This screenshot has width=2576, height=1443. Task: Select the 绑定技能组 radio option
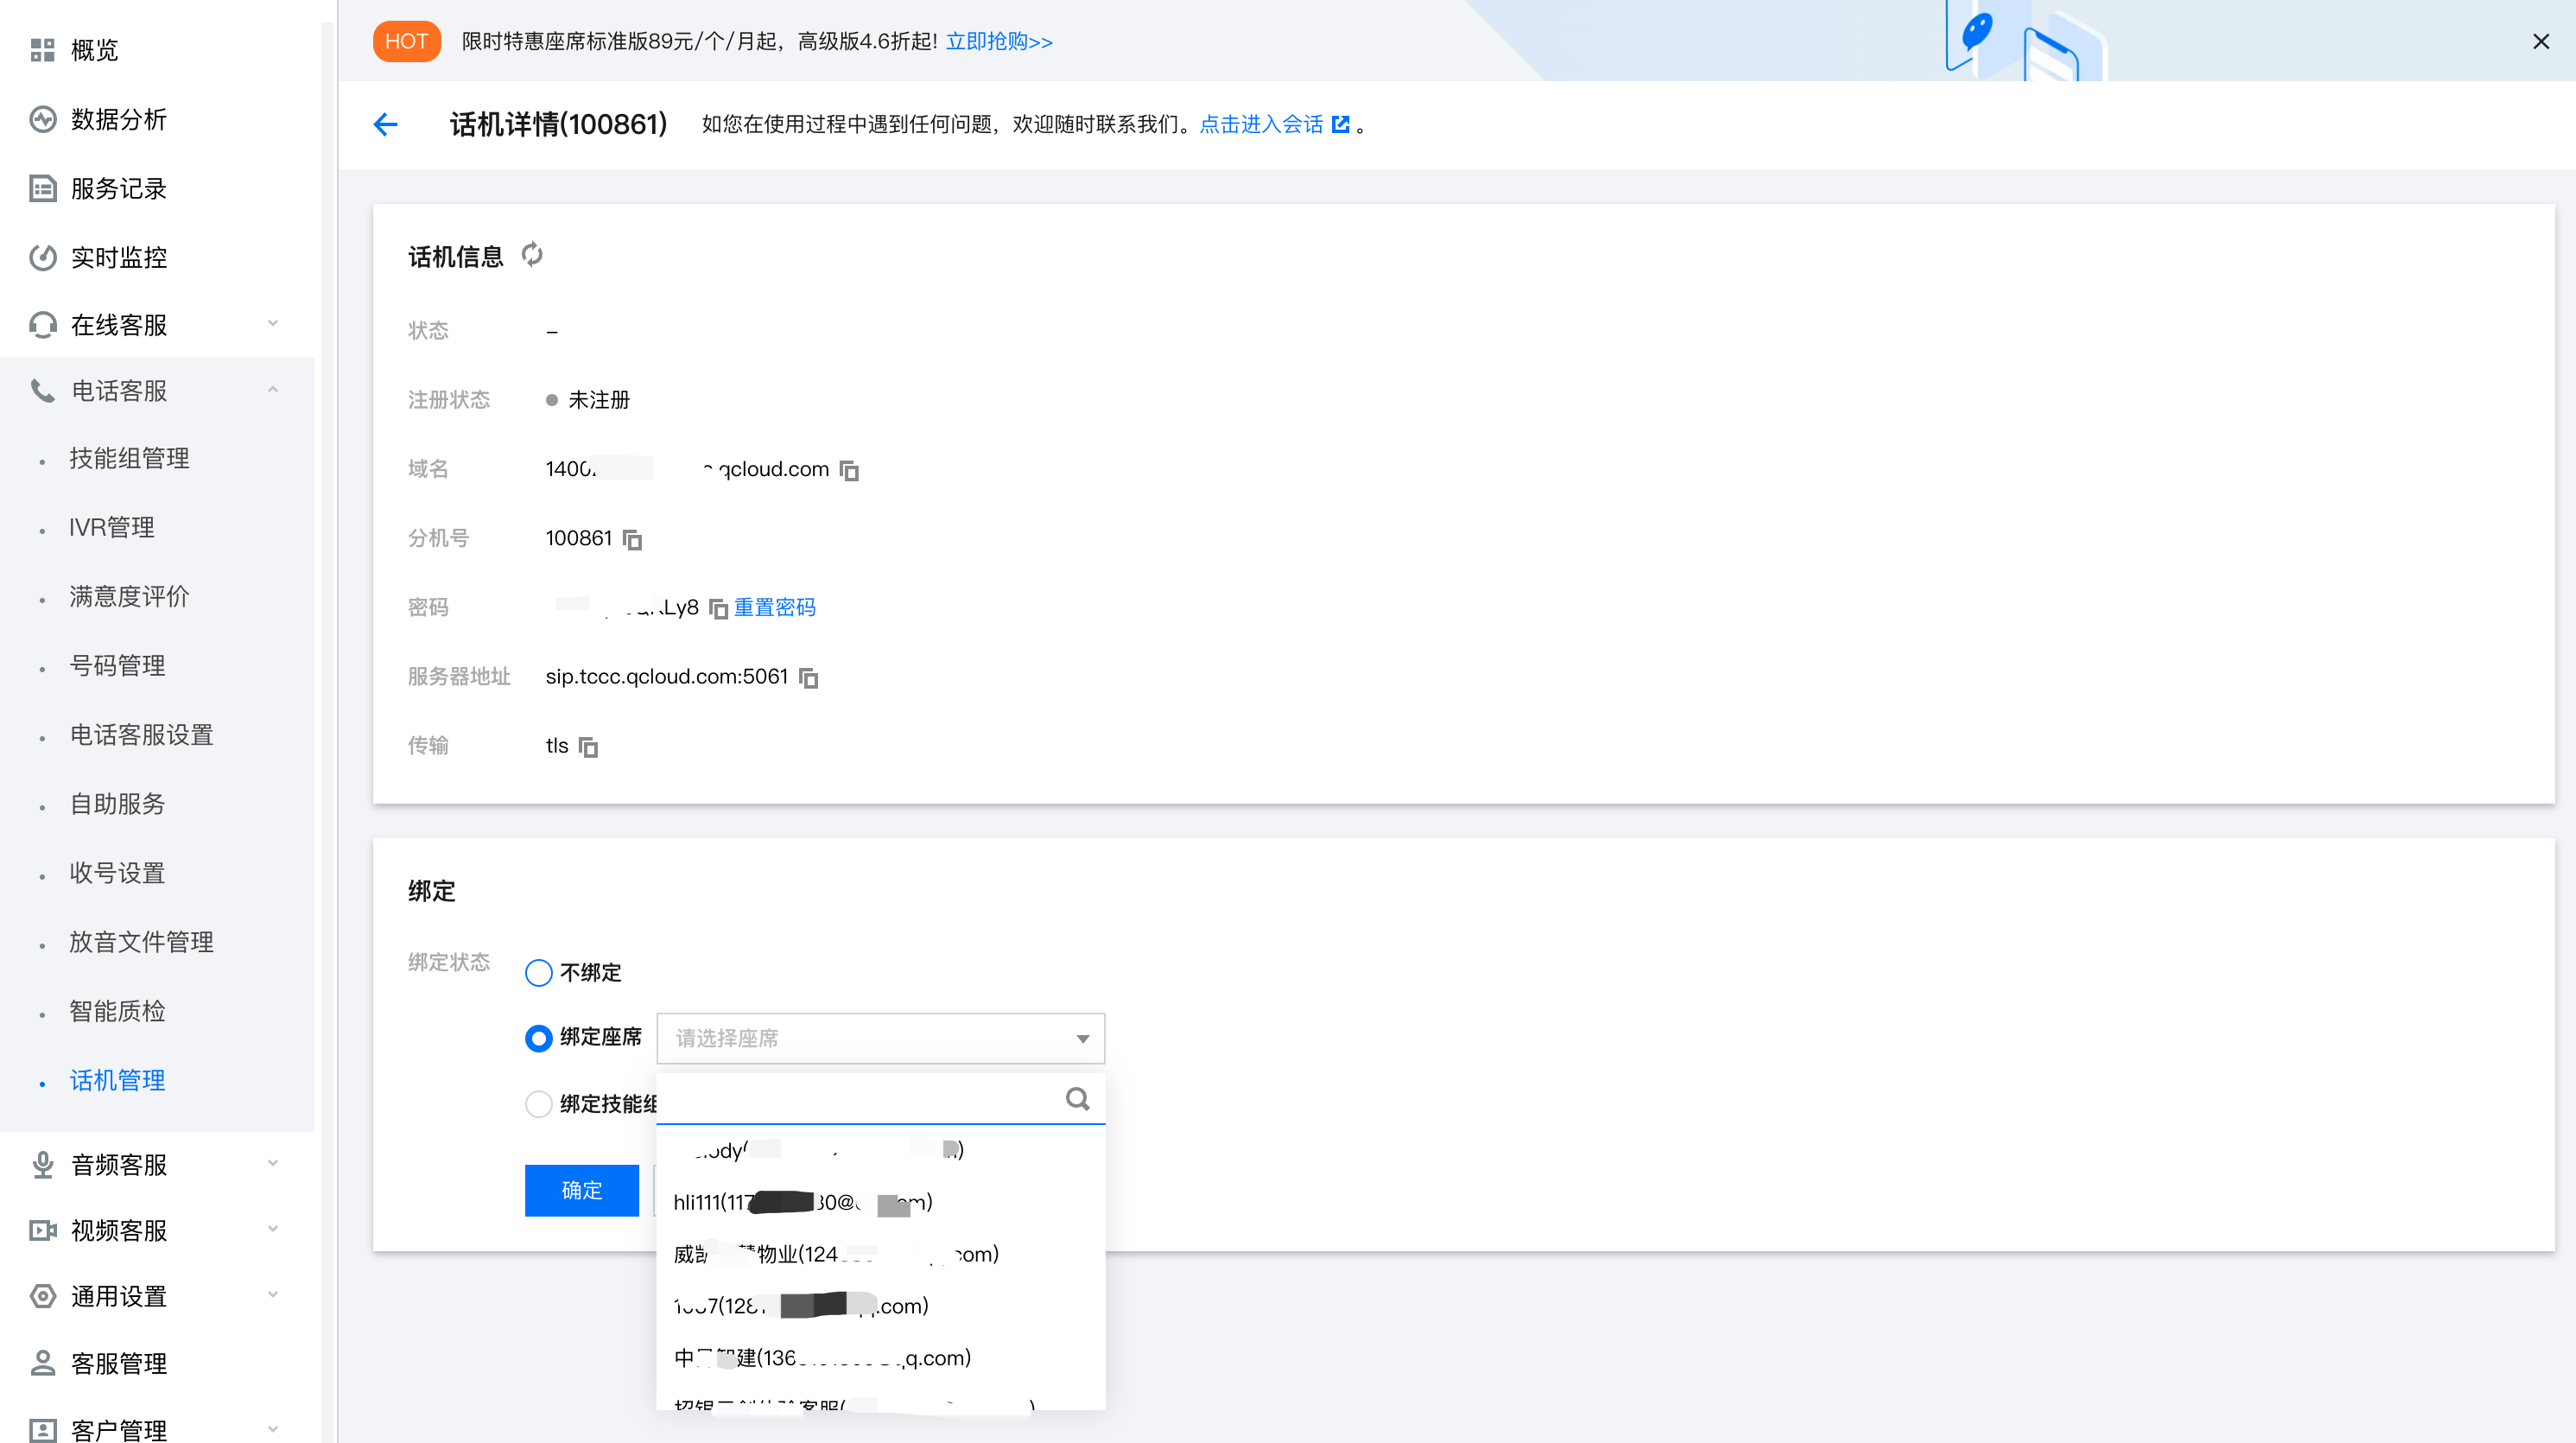tap(538, 1104)
